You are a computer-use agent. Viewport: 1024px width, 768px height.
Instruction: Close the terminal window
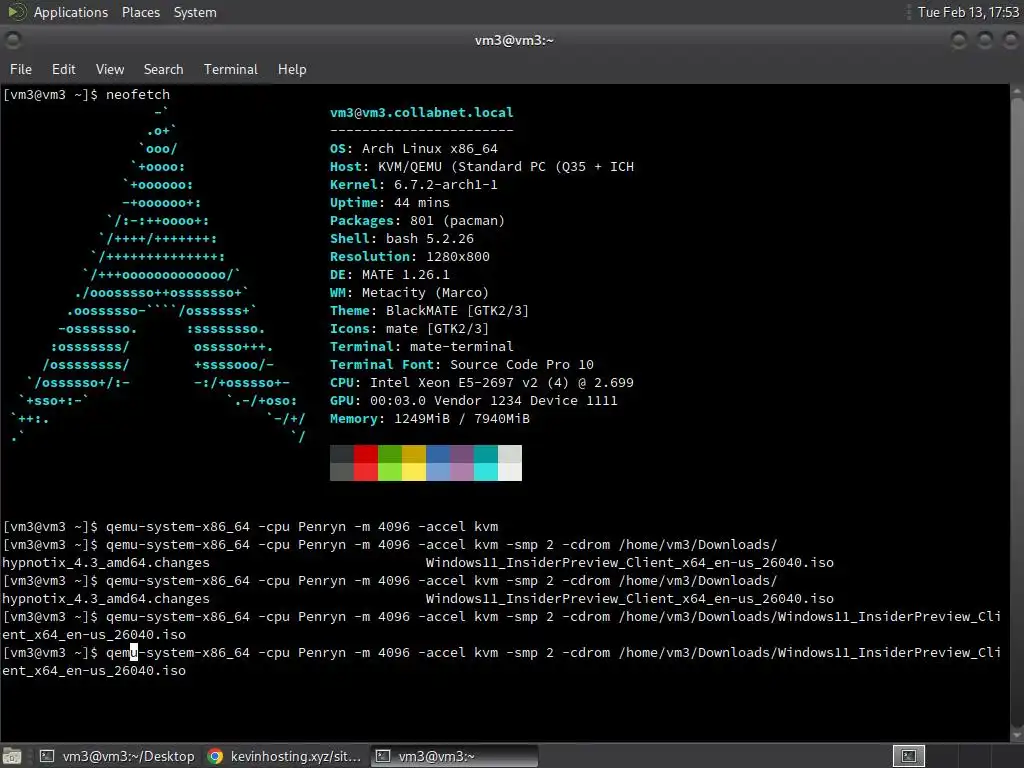tap(1010, 40)
